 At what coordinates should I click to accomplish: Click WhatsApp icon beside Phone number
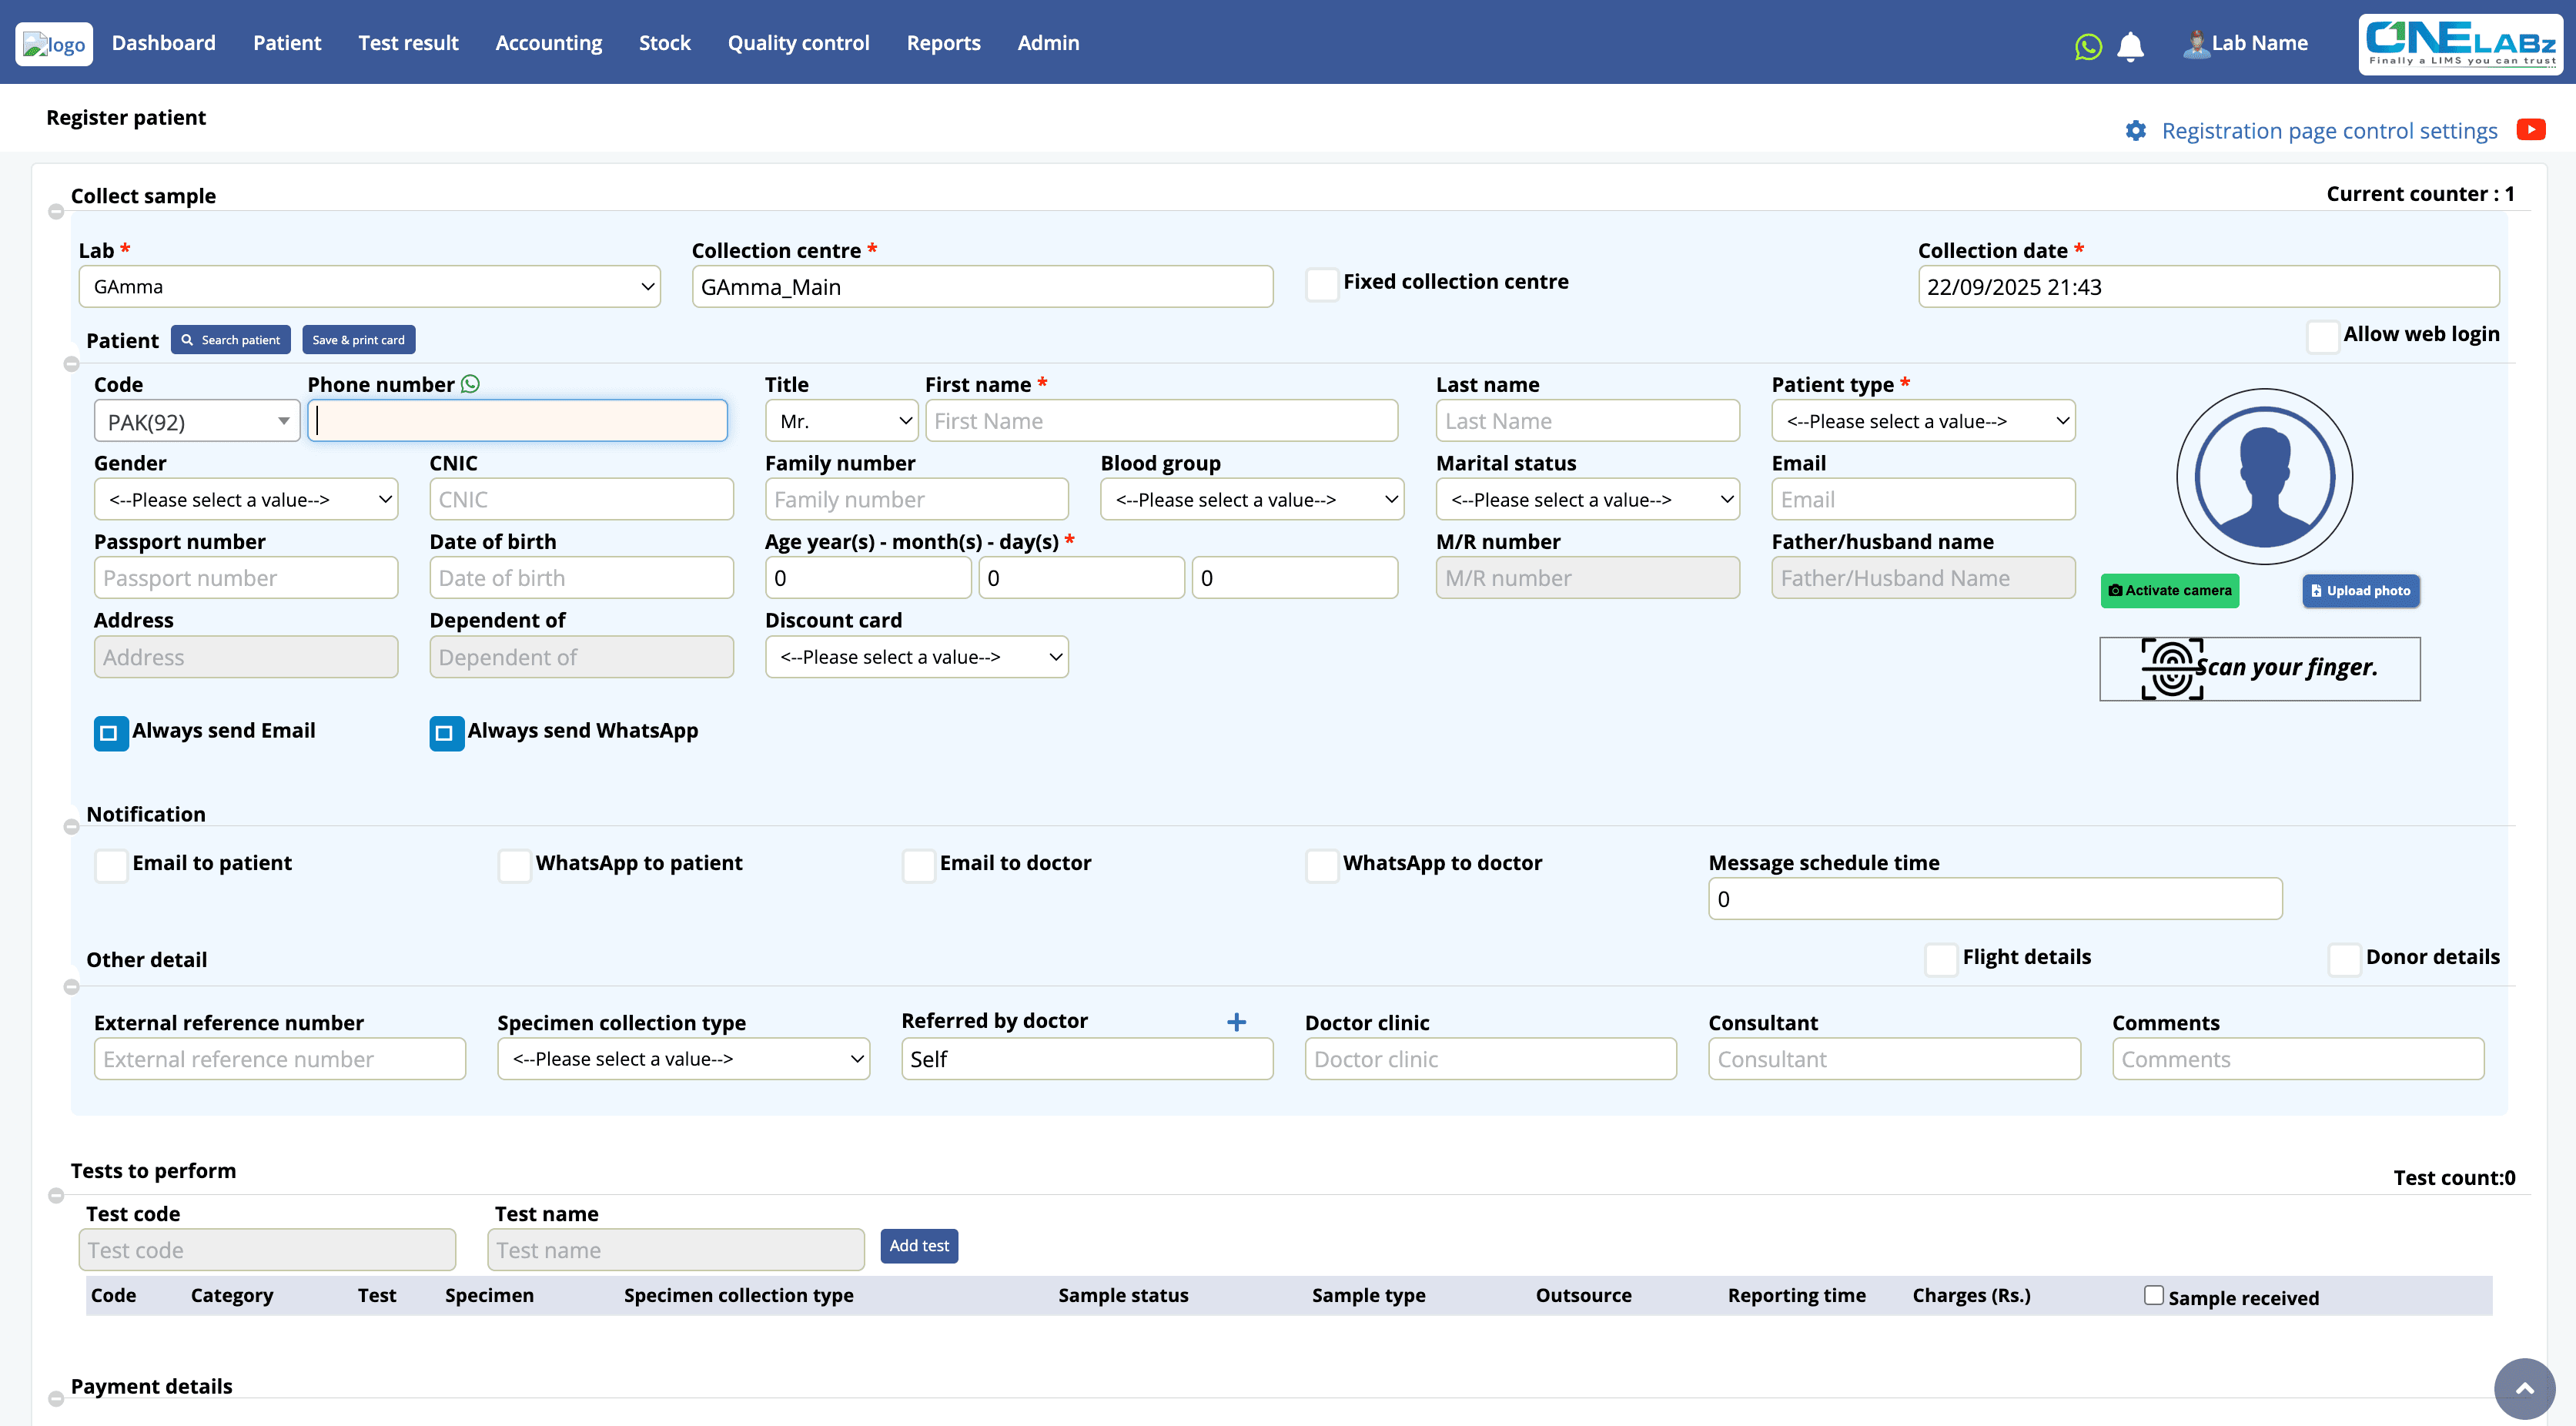click(x=470, y=384)
